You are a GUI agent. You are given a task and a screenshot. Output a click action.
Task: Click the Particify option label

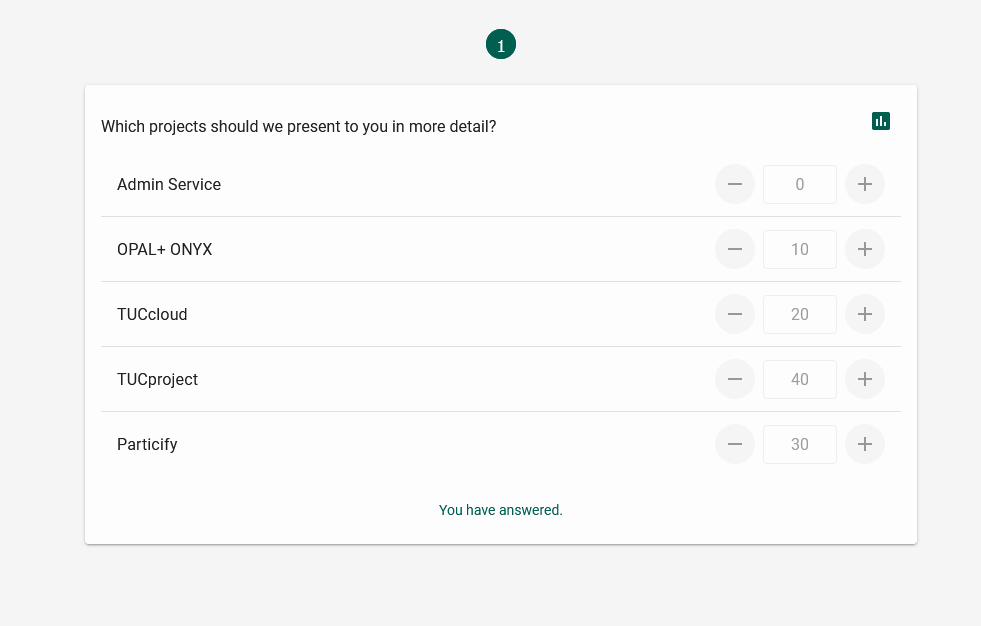tap(147, 445)
